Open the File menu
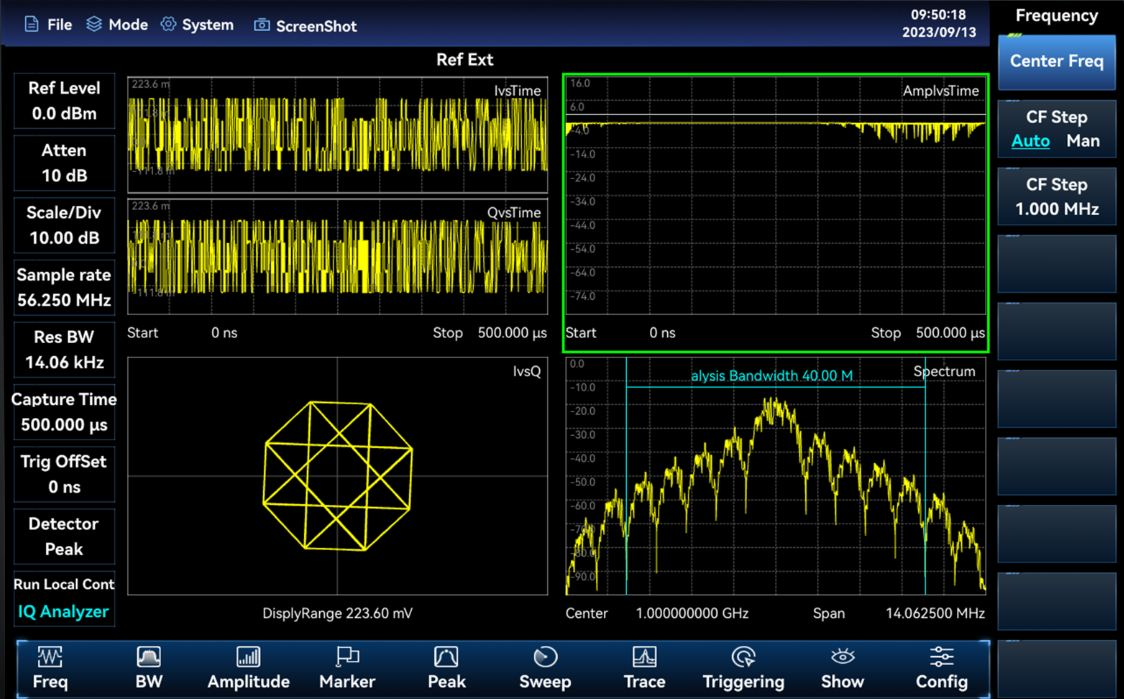1124x699 pixels. tap(48, 25)
